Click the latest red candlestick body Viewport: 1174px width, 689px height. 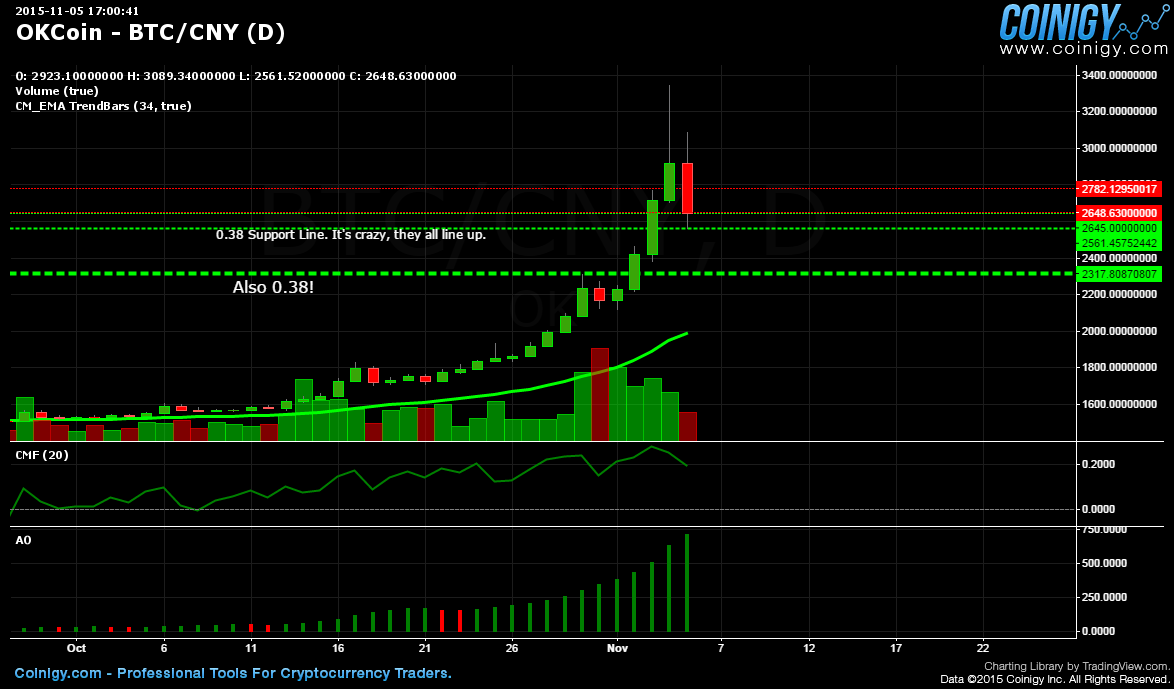tap(687, 188)
